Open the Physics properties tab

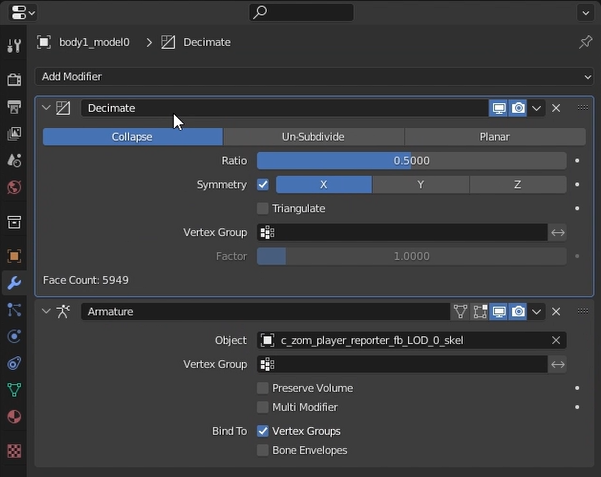14,337
